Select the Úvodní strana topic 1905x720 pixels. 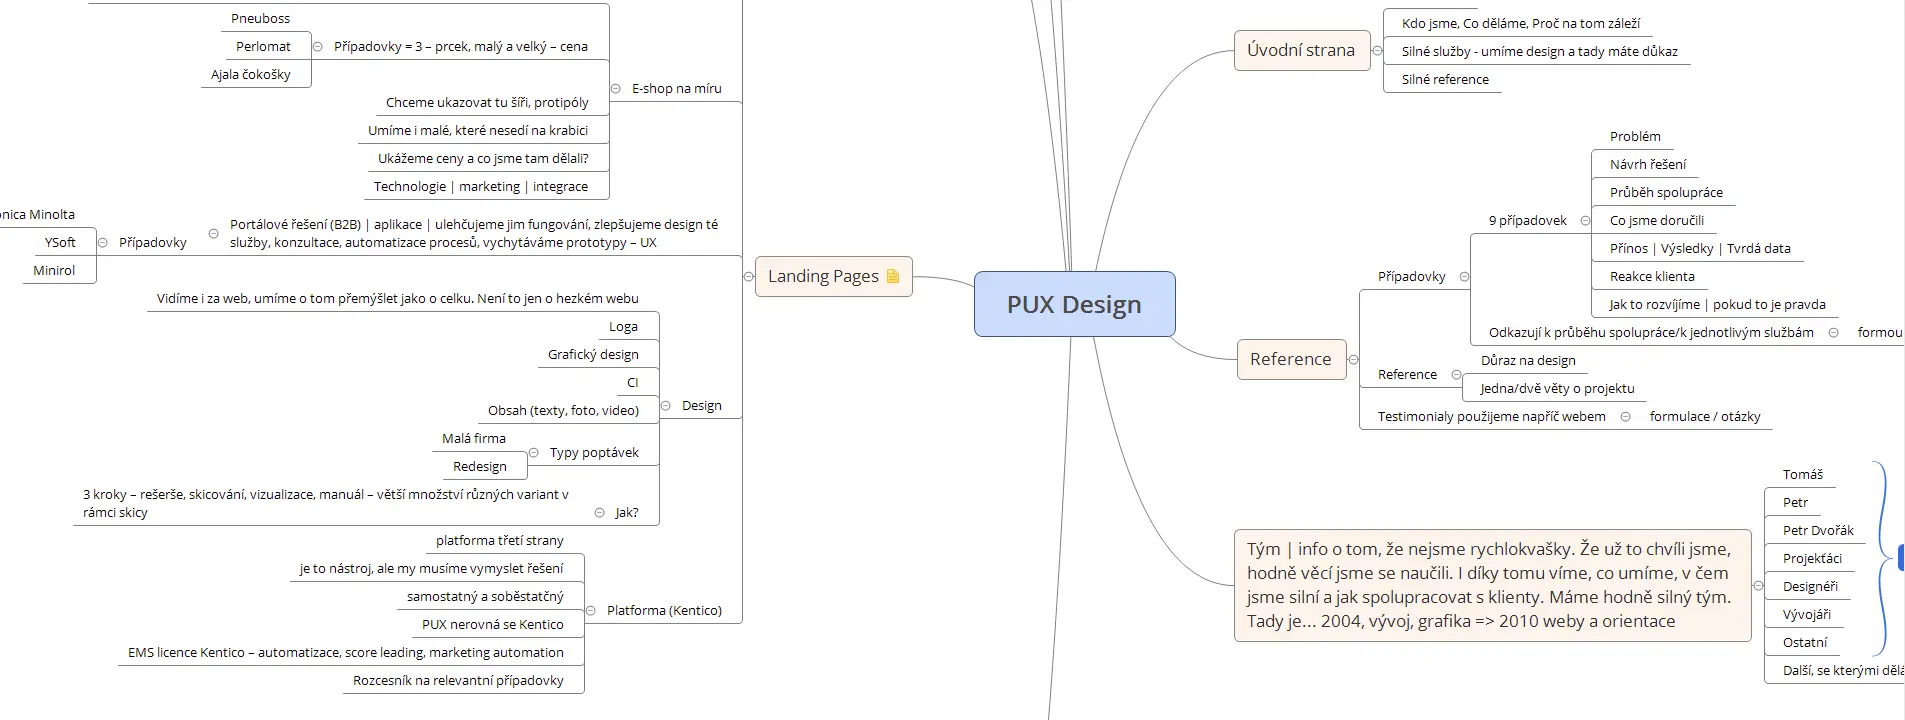point(1301,50)
